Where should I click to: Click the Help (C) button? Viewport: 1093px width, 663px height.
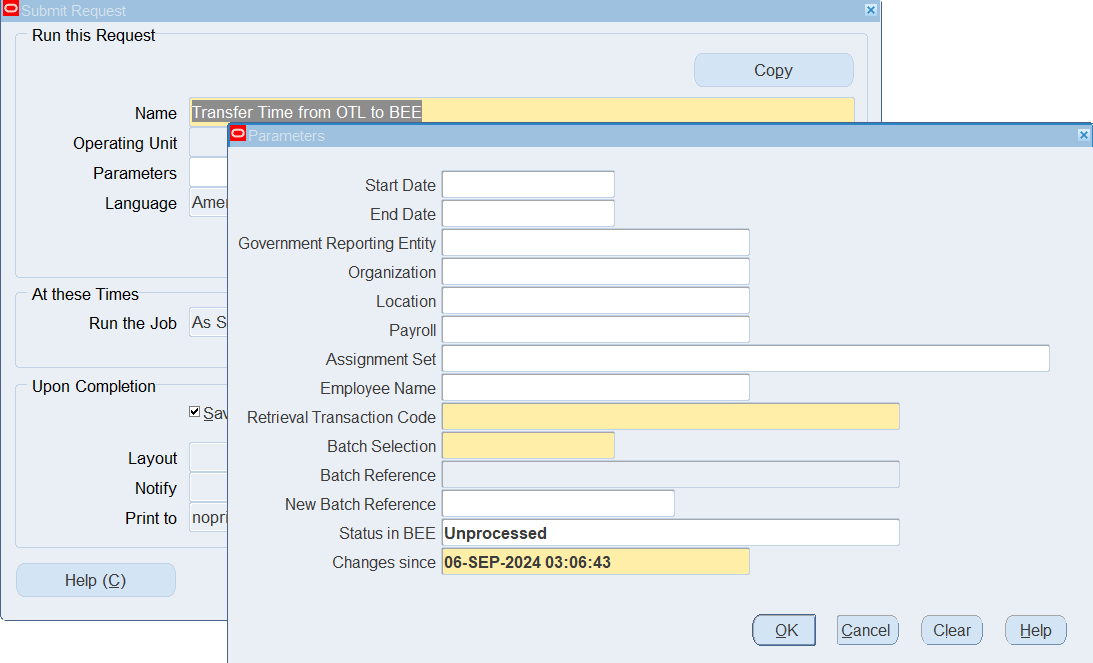[96, 580]
